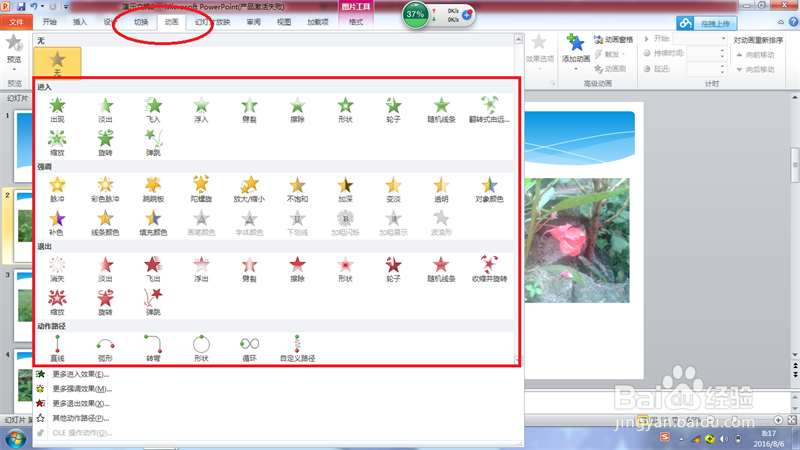
Task: Choose the 浮入 entrance effect
Action: [201, 110]
